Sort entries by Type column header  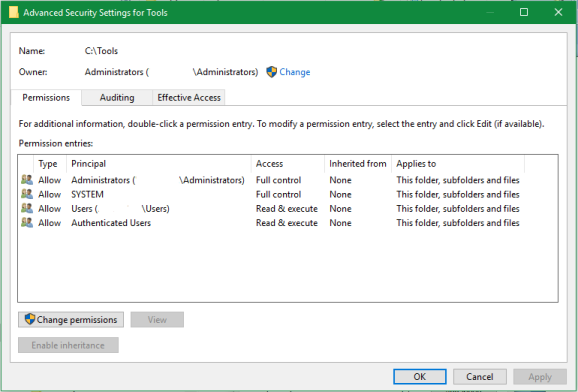click(x=50, y=164)
